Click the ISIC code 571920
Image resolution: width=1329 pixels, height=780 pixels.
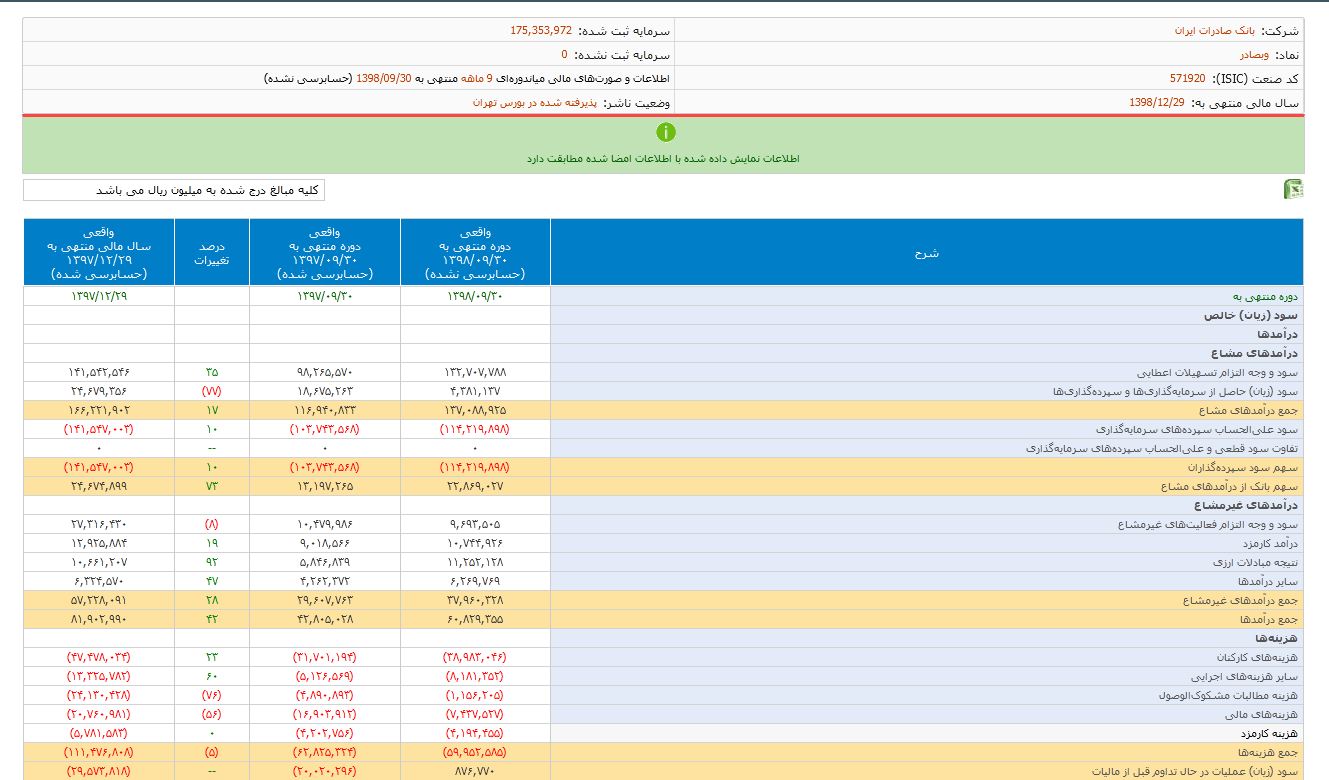(x=1187, y=79)
